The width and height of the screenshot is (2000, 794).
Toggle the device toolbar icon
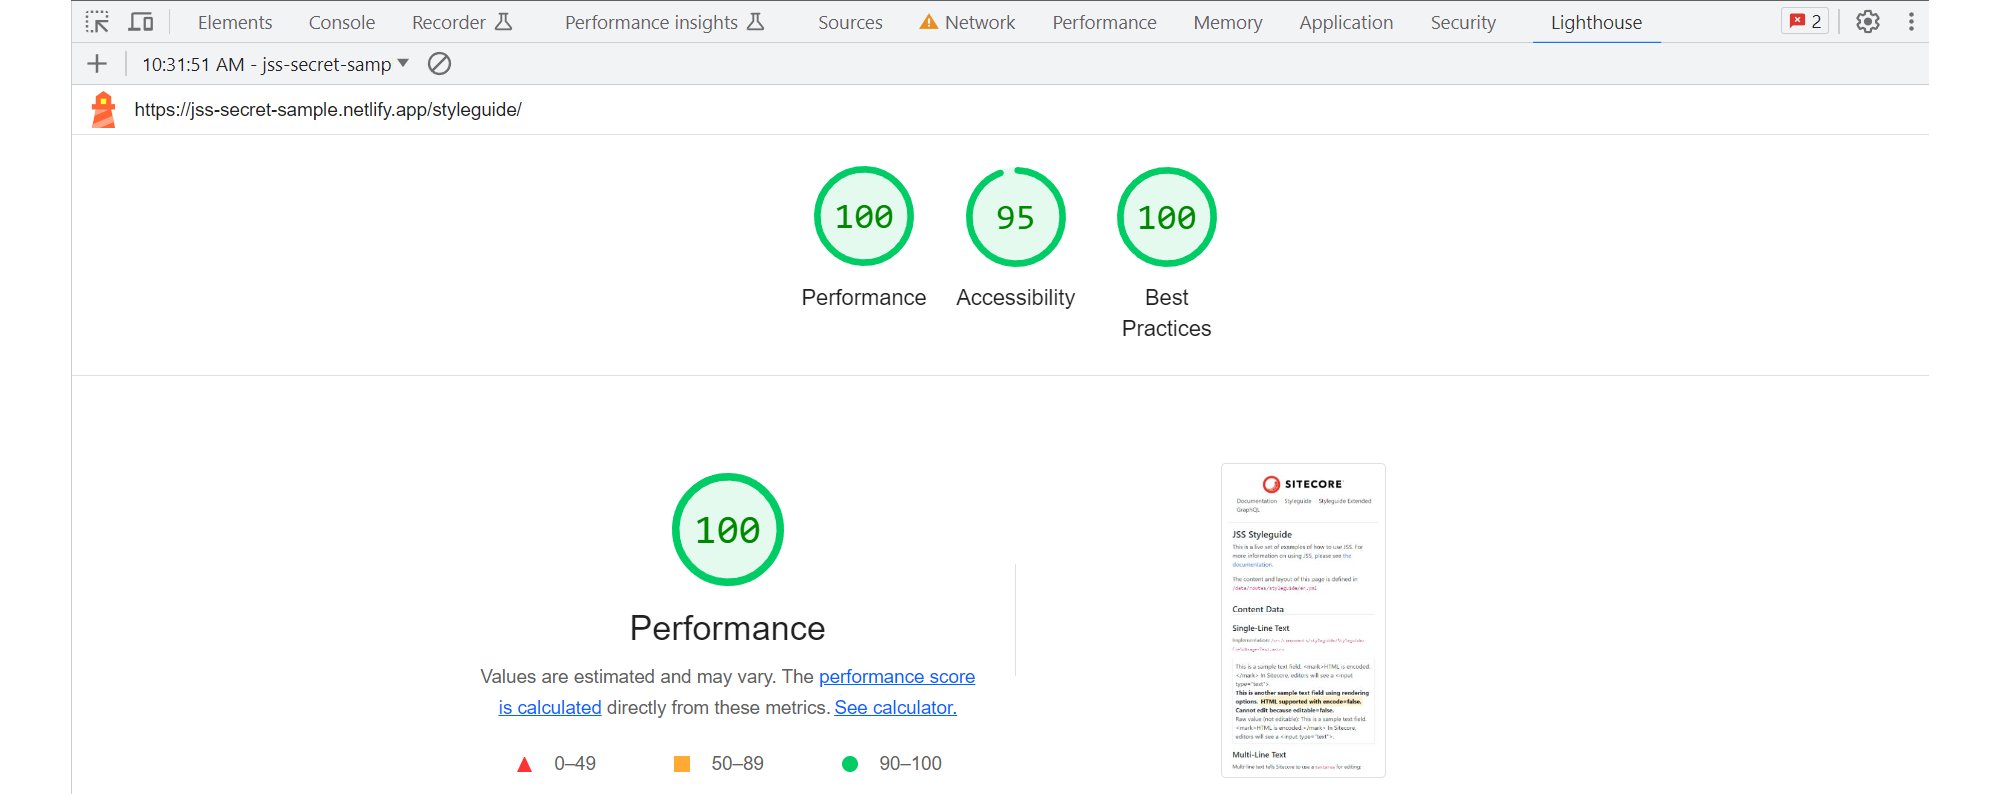coord(141,22)
